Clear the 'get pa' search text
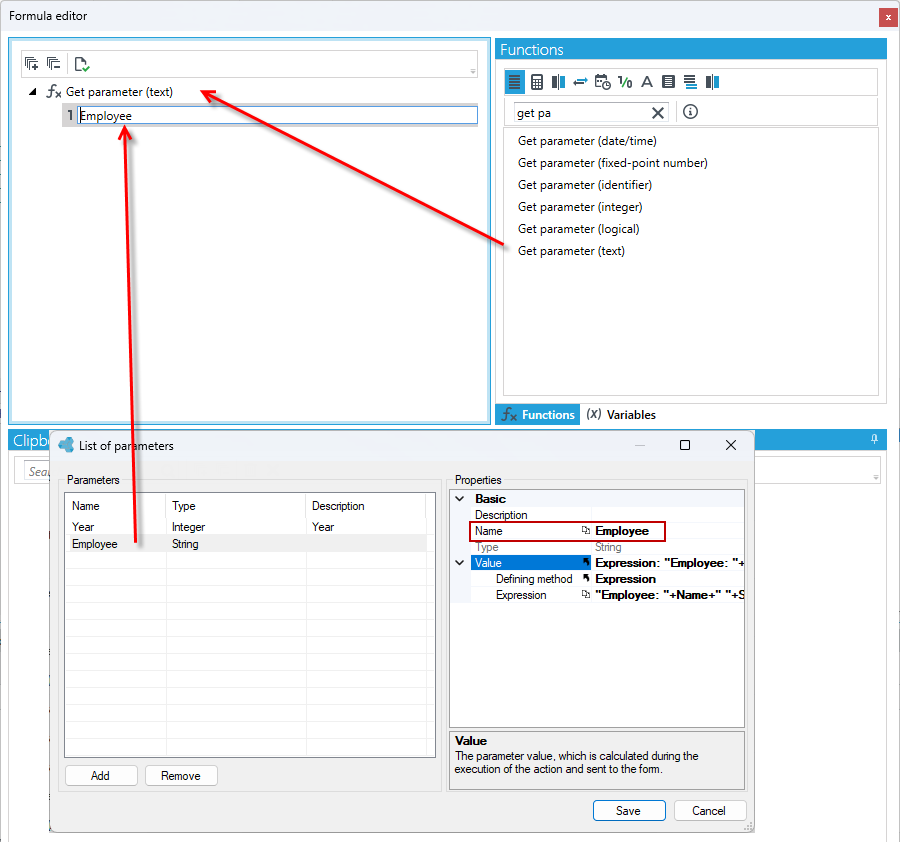Screen dimensions: 900x842 pos(658,113)
